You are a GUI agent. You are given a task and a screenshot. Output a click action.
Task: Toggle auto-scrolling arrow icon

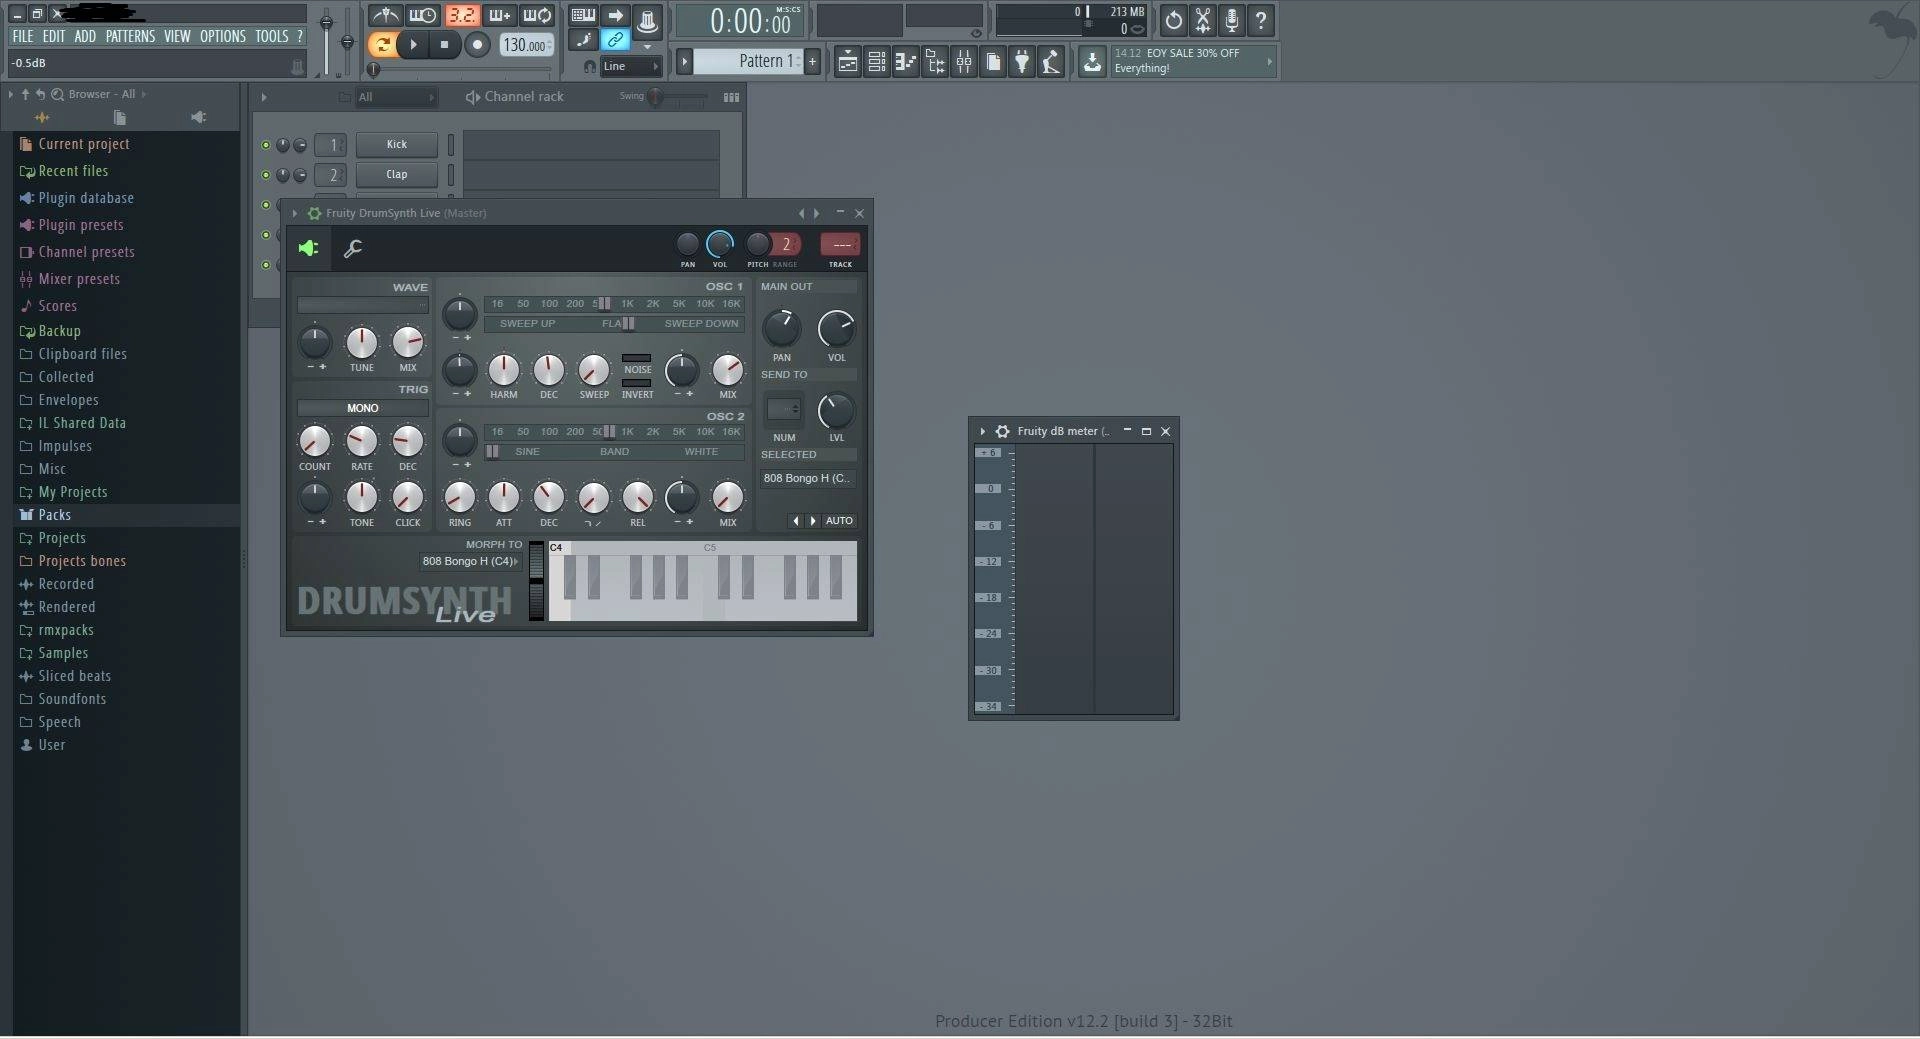(x=615, y=16)
